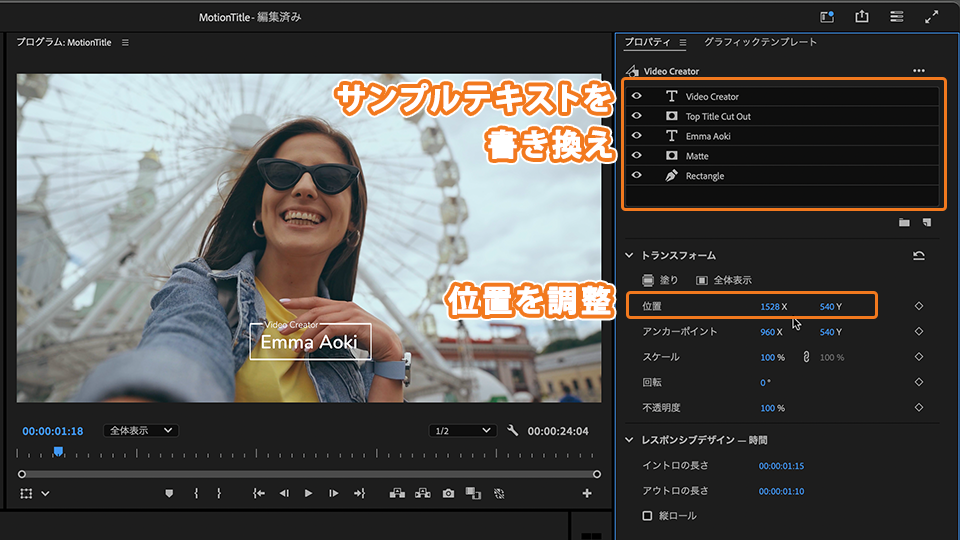The height and width of the screenshot is (540, 960).
Task: Reset transform with the undo arrow icon
Action: 918,256
